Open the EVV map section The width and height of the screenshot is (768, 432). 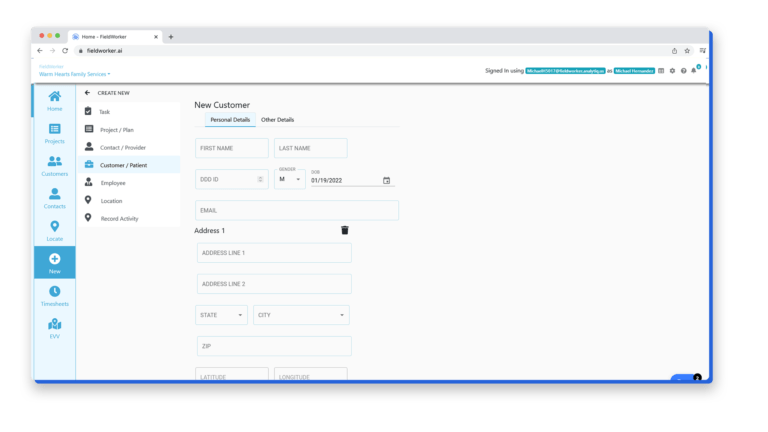tap(54, 329)
